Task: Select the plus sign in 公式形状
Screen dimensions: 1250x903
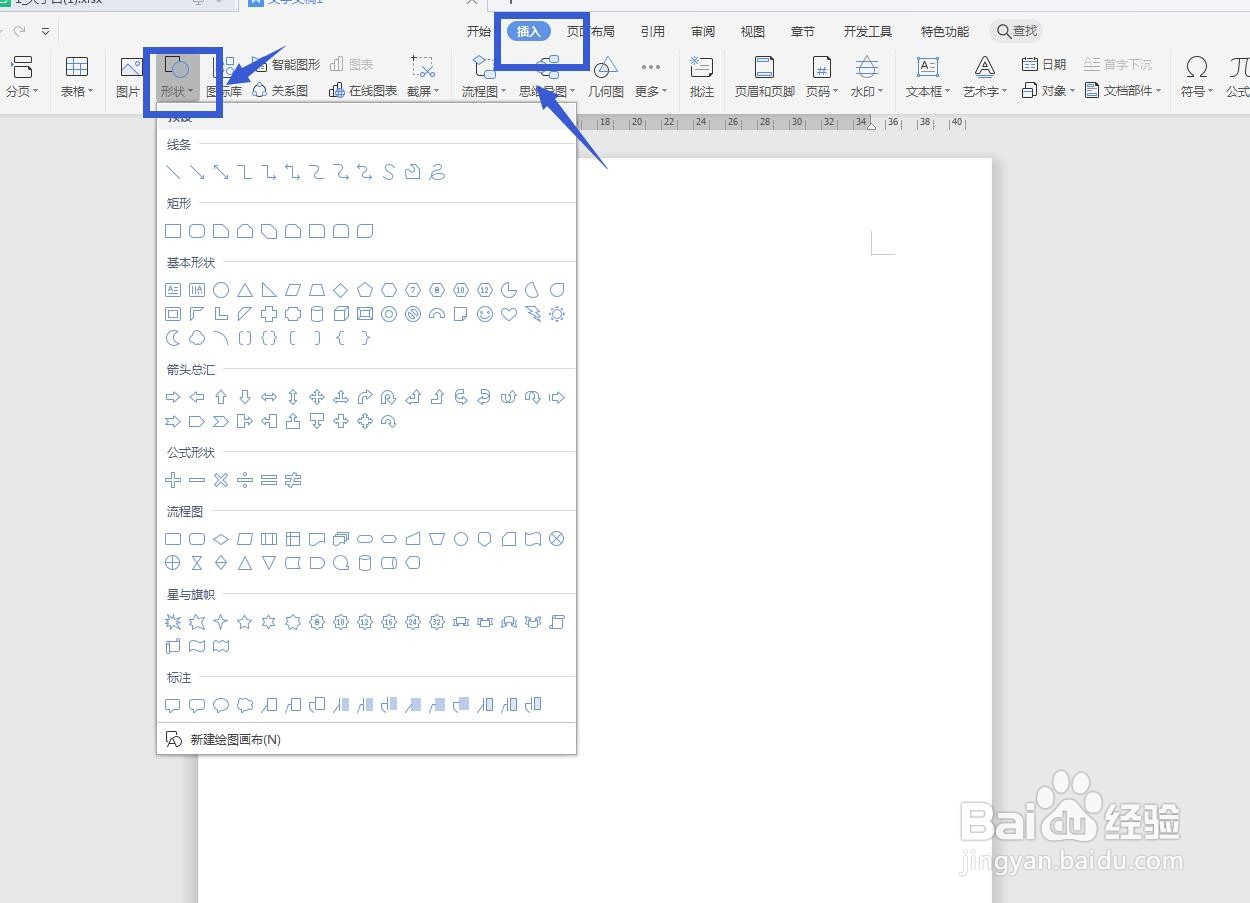Action: tap(173, 480)
